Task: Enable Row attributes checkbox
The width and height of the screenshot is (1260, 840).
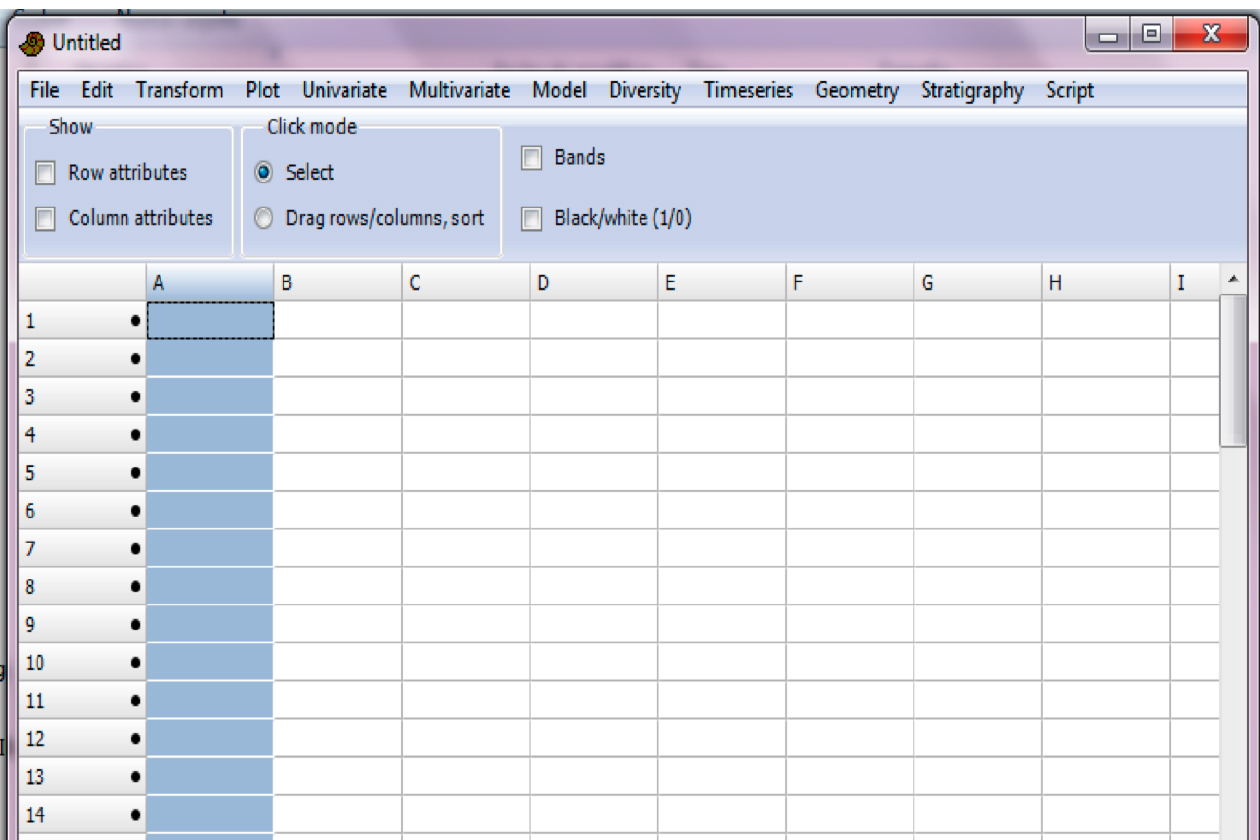Action: click(x=45, y=173)
